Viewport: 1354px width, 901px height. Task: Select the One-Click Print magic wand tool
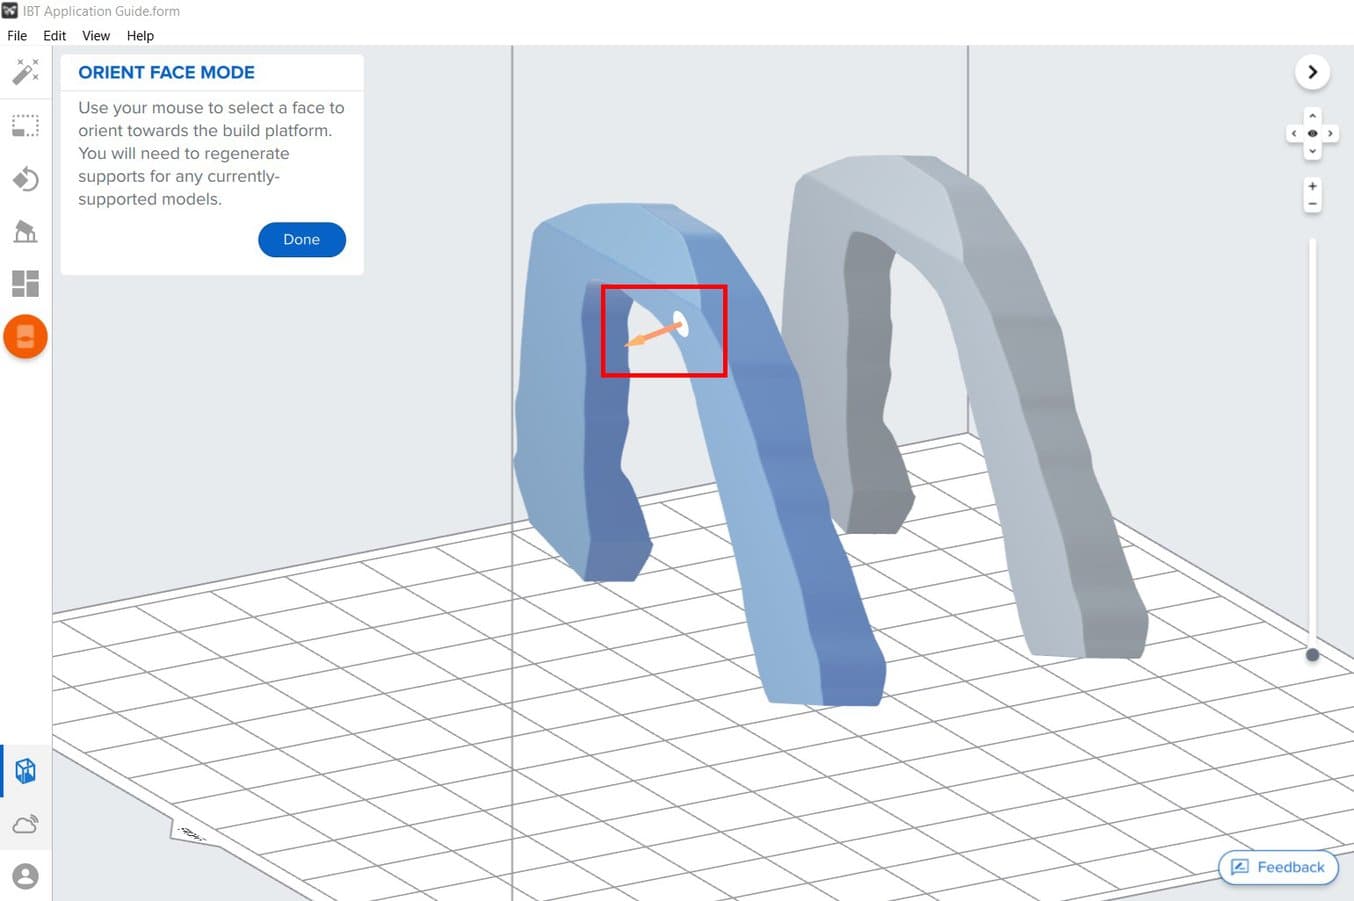pos(25,72)
